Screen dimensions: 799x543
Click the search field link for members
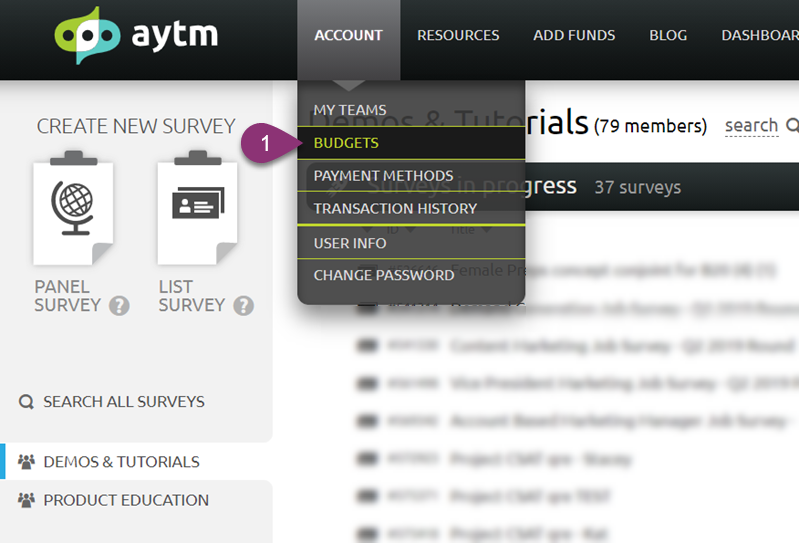[752, 125]
